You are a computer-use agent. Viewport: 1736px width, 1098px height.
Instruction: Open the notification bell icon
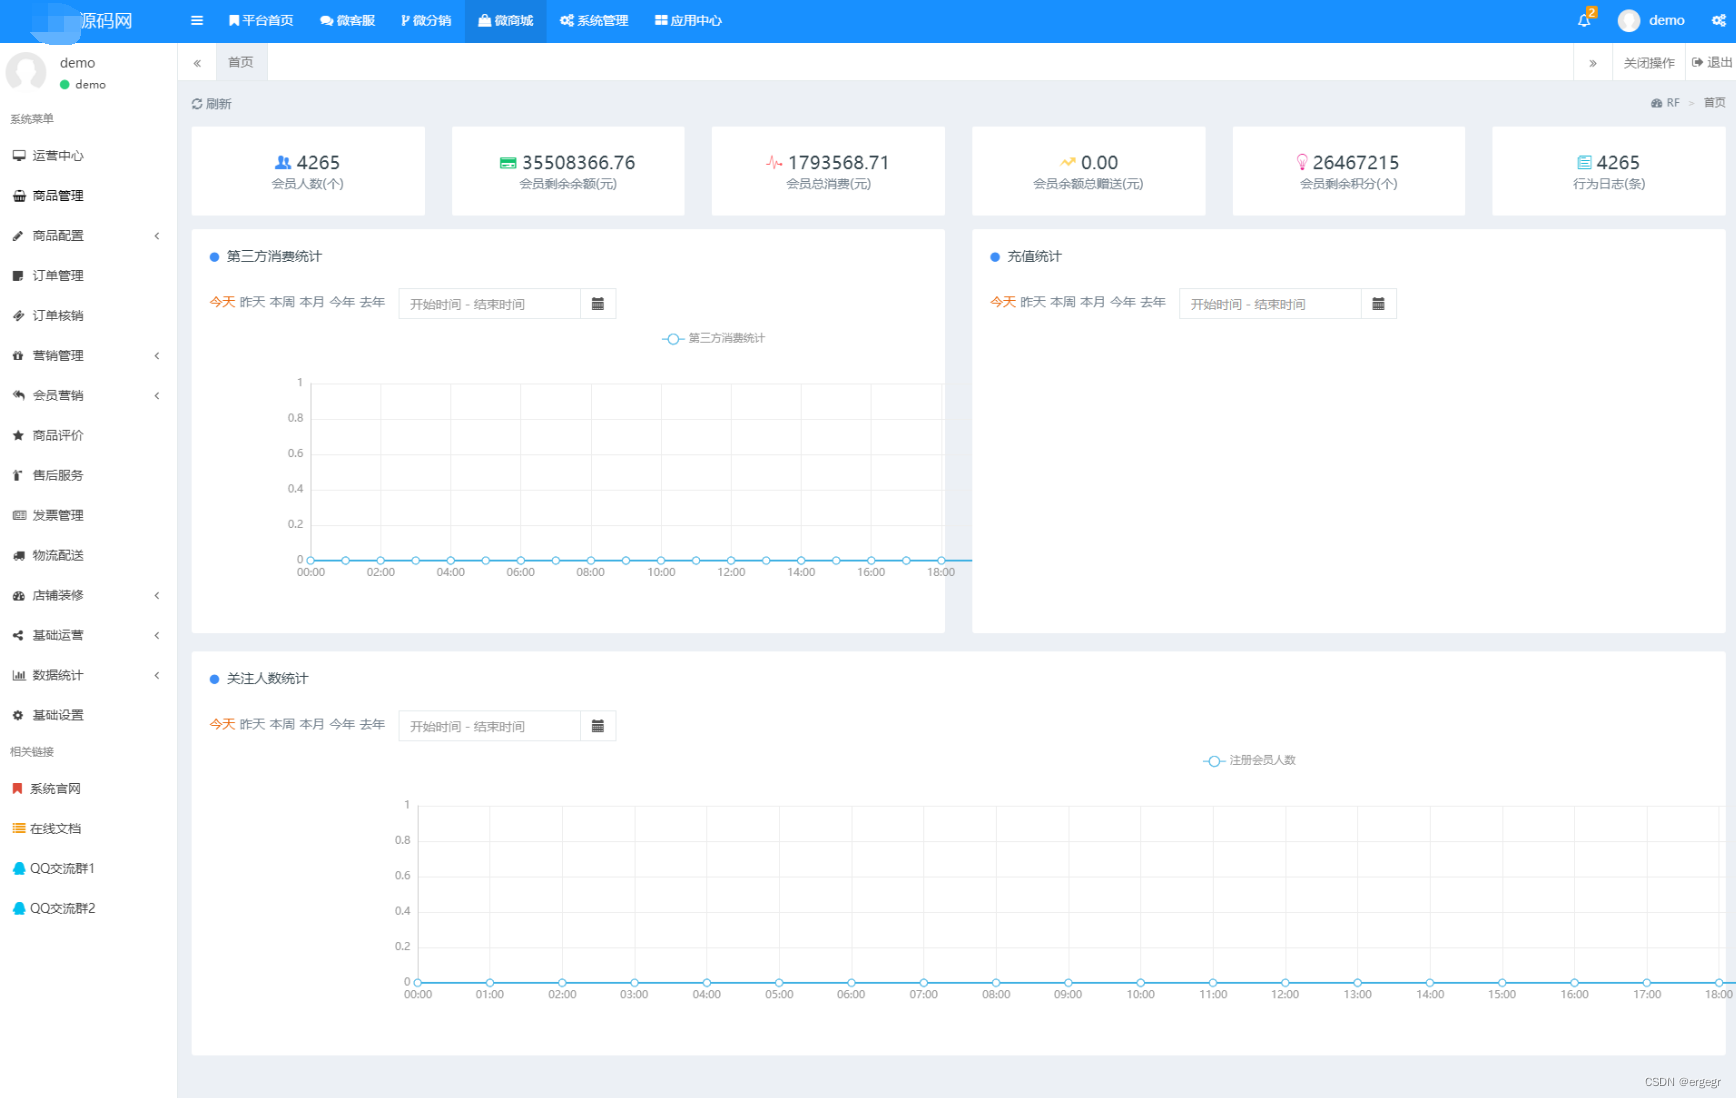(x=1585, y=20)
